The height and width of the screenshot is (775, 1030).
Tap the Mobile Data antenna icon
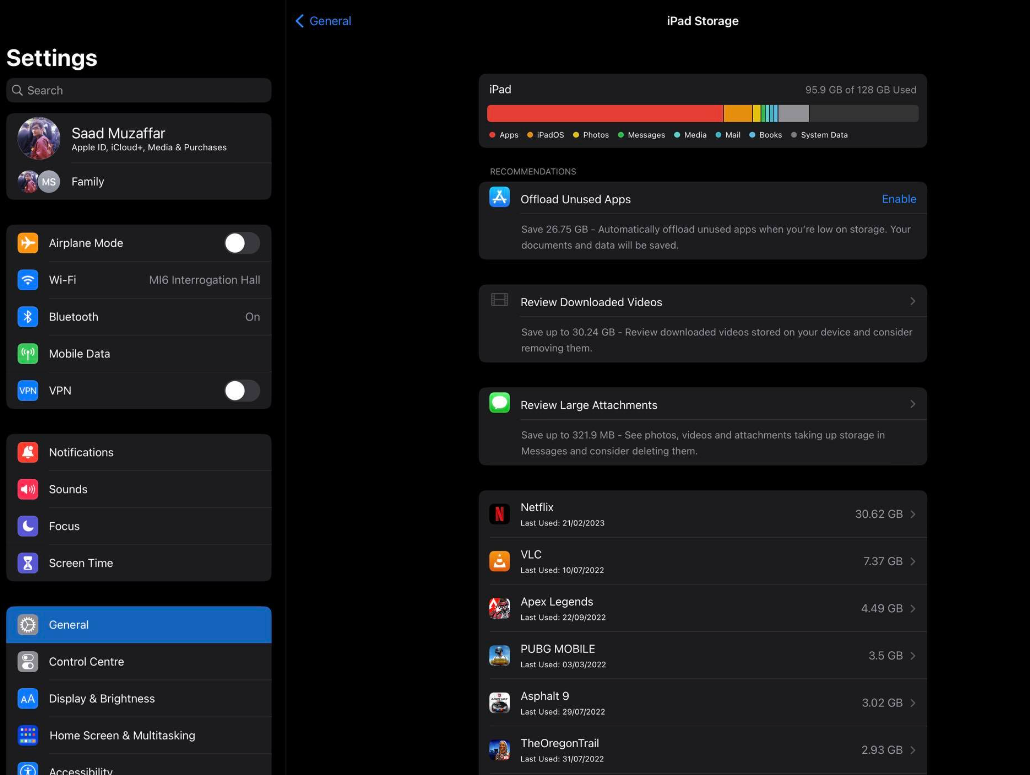pyautogui.click(x=28, y=353)
